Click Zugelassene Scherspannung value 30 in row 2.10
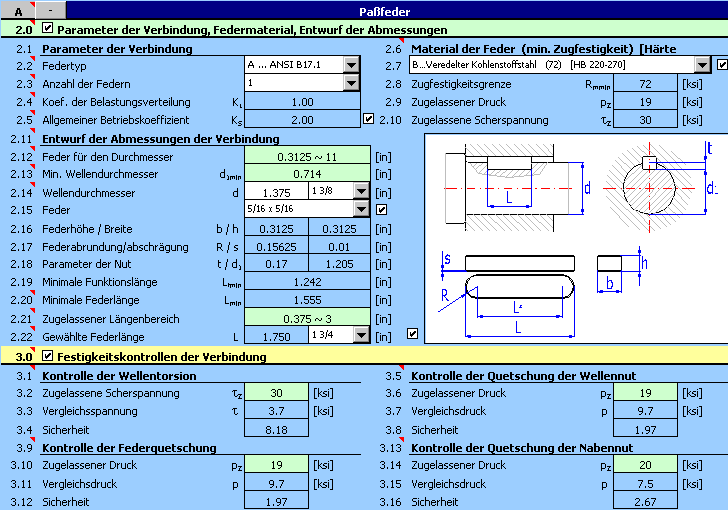The width and height of the screenshot is (728, 510). 645,120
